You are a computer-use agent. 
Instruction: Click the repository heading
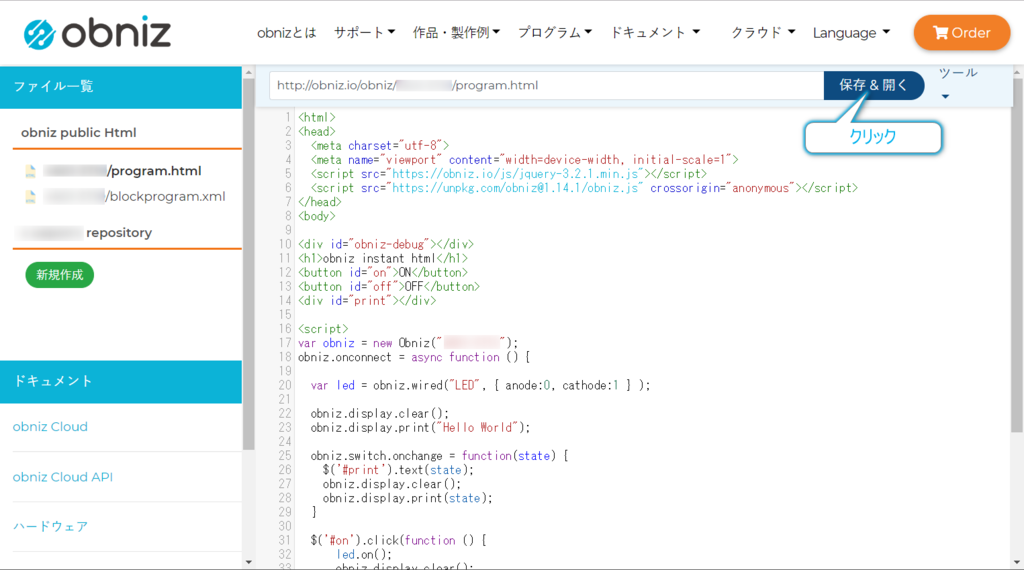(118, 233)
